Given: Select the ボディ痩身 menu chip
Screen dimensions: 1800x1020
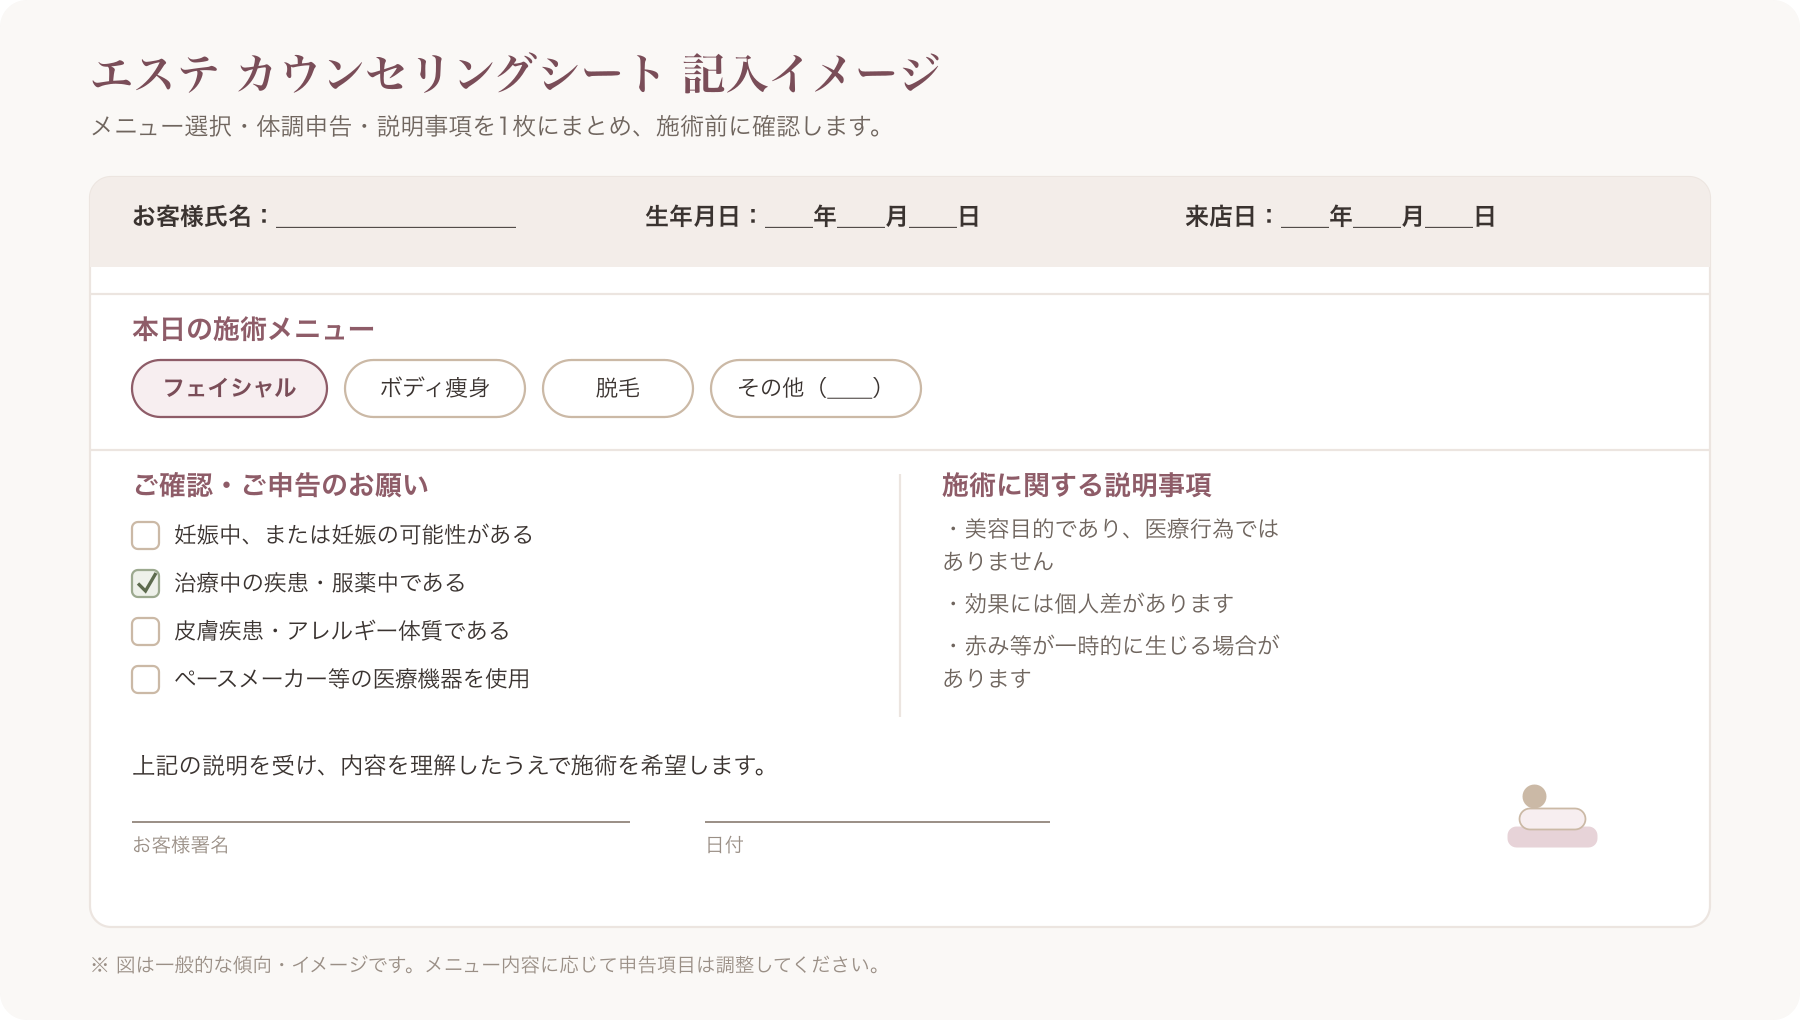Looking at the screenshot, I should tap(435, 388).
